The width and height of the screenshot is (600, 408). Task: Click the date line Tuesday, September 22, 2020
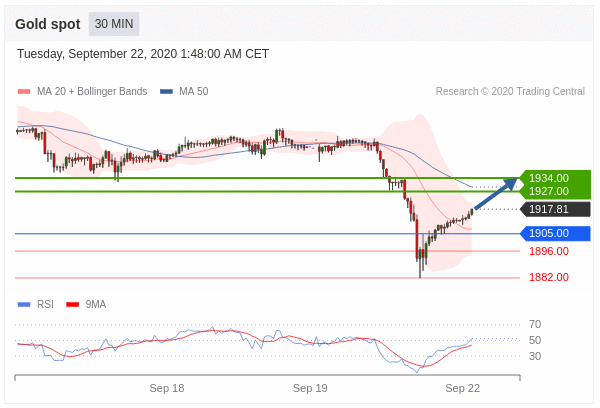coord(143,54)
